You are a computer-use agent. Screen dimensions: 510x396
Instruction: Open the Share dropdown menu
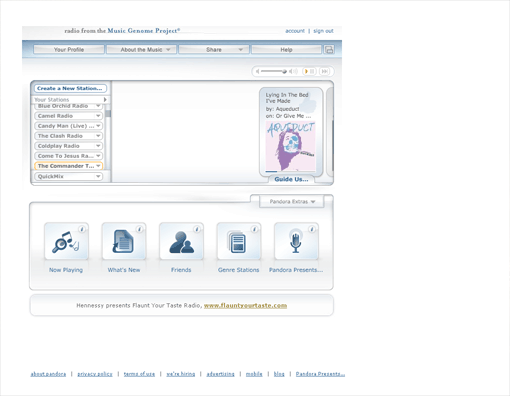coord(214,50)
